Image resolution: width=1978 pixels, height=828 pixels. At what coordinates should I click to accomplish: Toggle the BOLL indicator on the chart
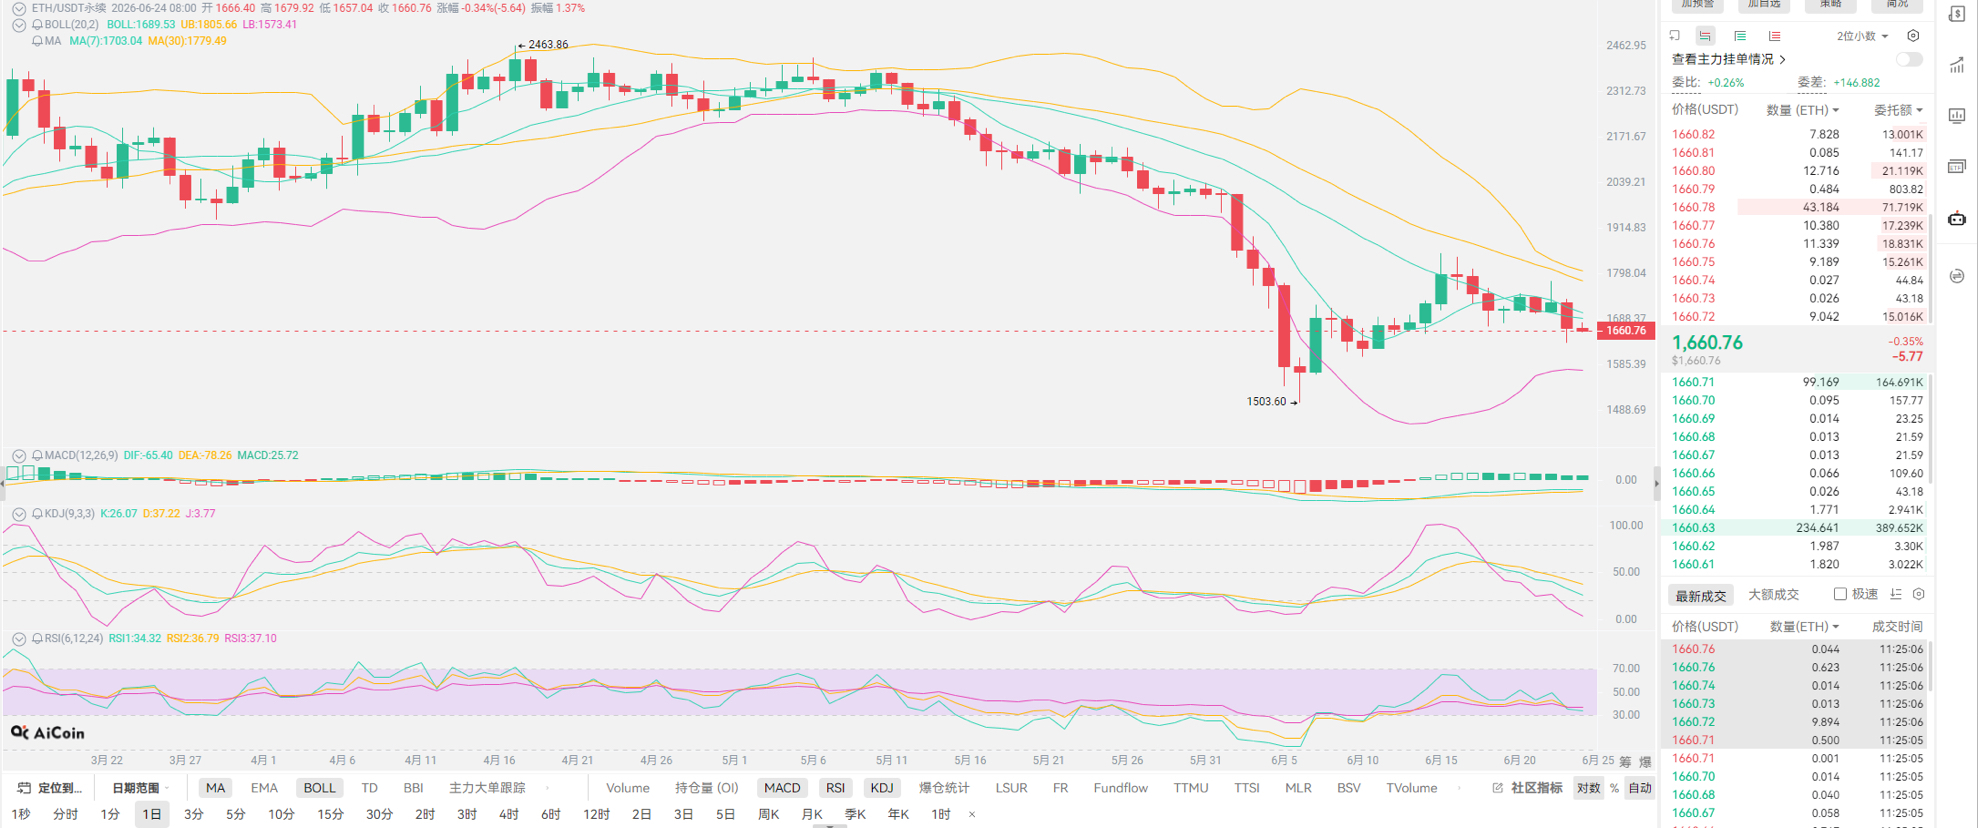319,788
